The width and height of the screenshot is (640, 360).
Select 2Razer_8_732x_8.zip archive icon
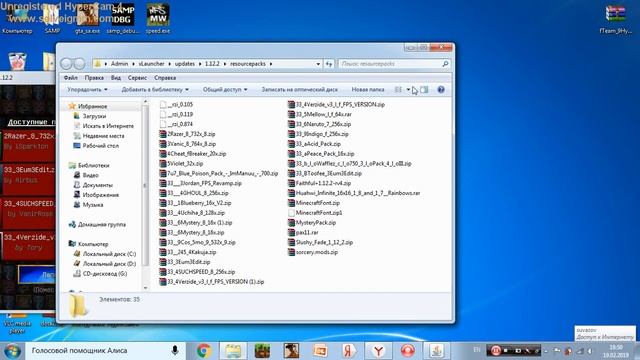(x=163, y=134)
